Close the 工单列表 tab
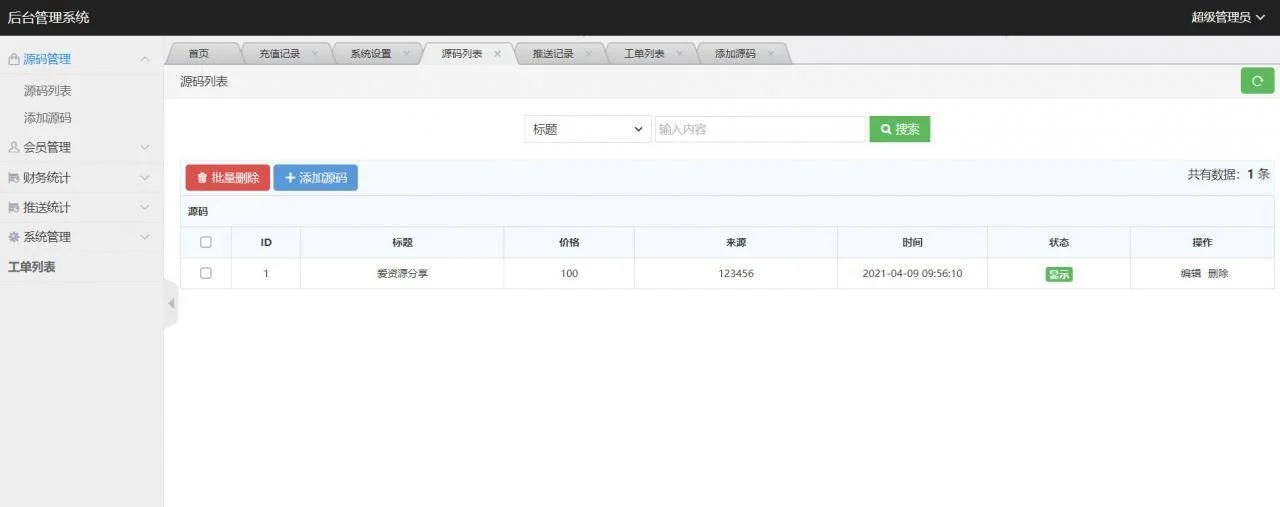This screenshot has height=507, width=1280. pos(680,54)
